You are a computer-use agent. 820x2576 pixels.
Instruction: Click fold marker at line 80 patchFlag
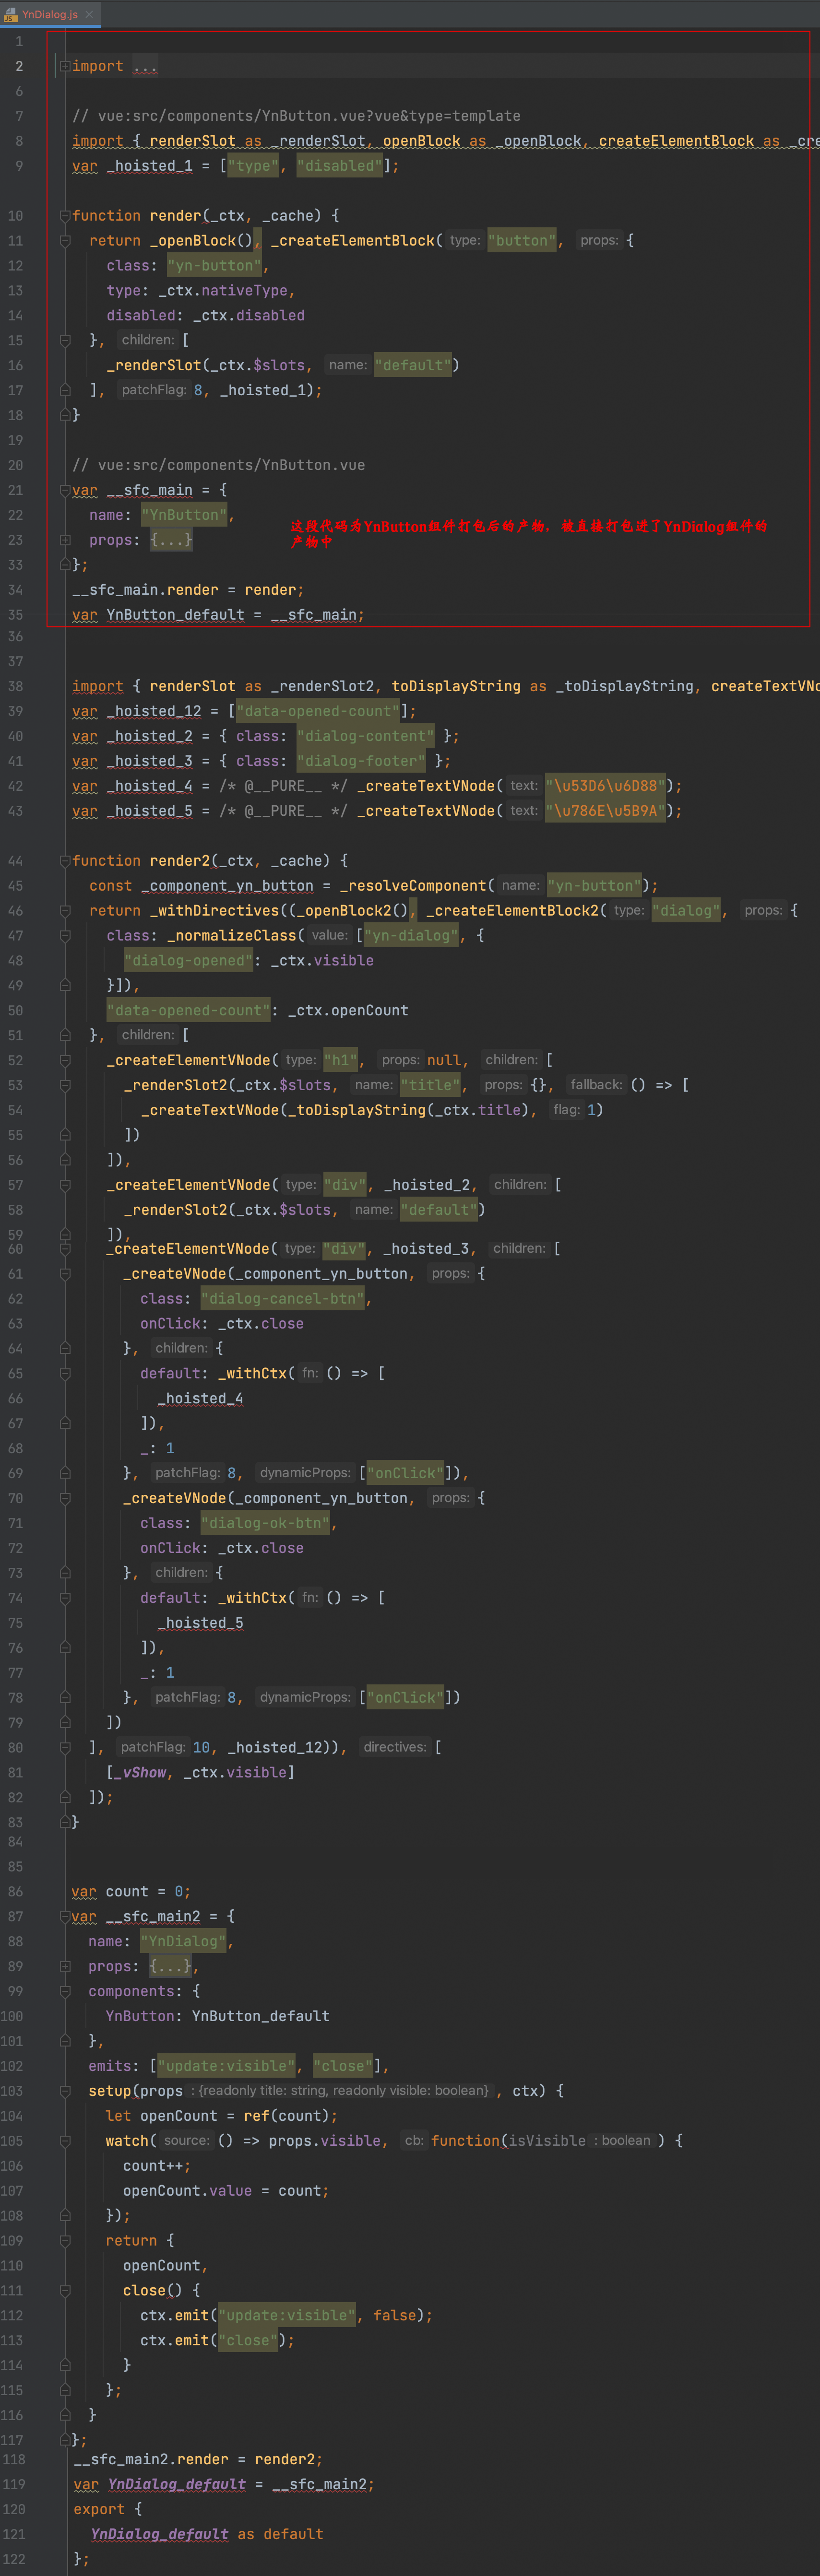65,1747
